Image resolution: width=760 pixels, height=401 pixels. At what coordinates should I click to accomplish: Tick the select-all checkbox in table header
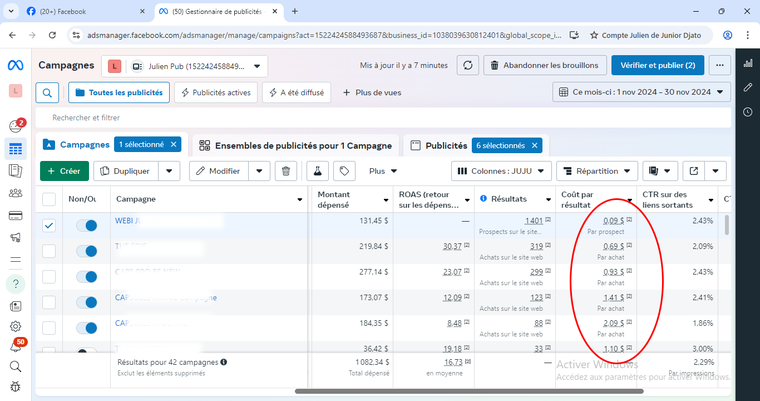pos(49,199)
